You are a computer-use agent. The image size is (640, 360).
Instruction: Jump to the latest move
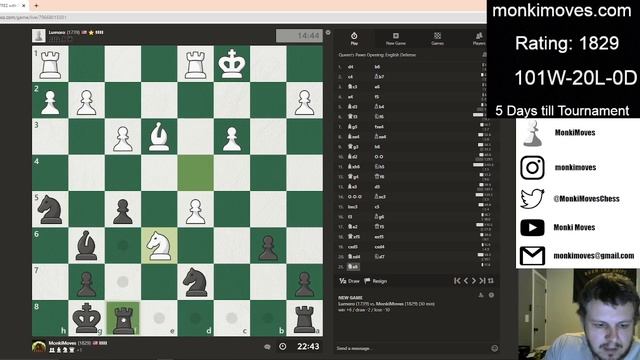tap(482, 281)
